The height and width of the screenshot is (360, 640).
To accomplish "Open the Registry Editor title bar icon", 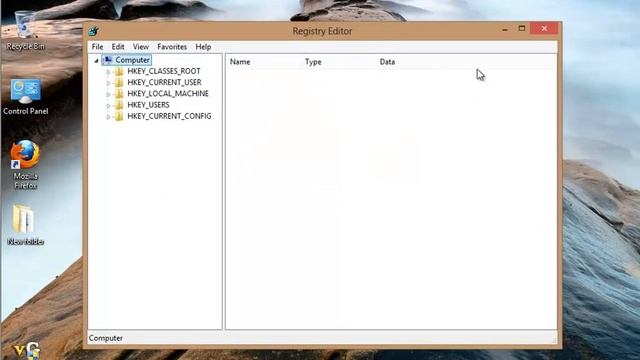I will [x=93, y=31].
